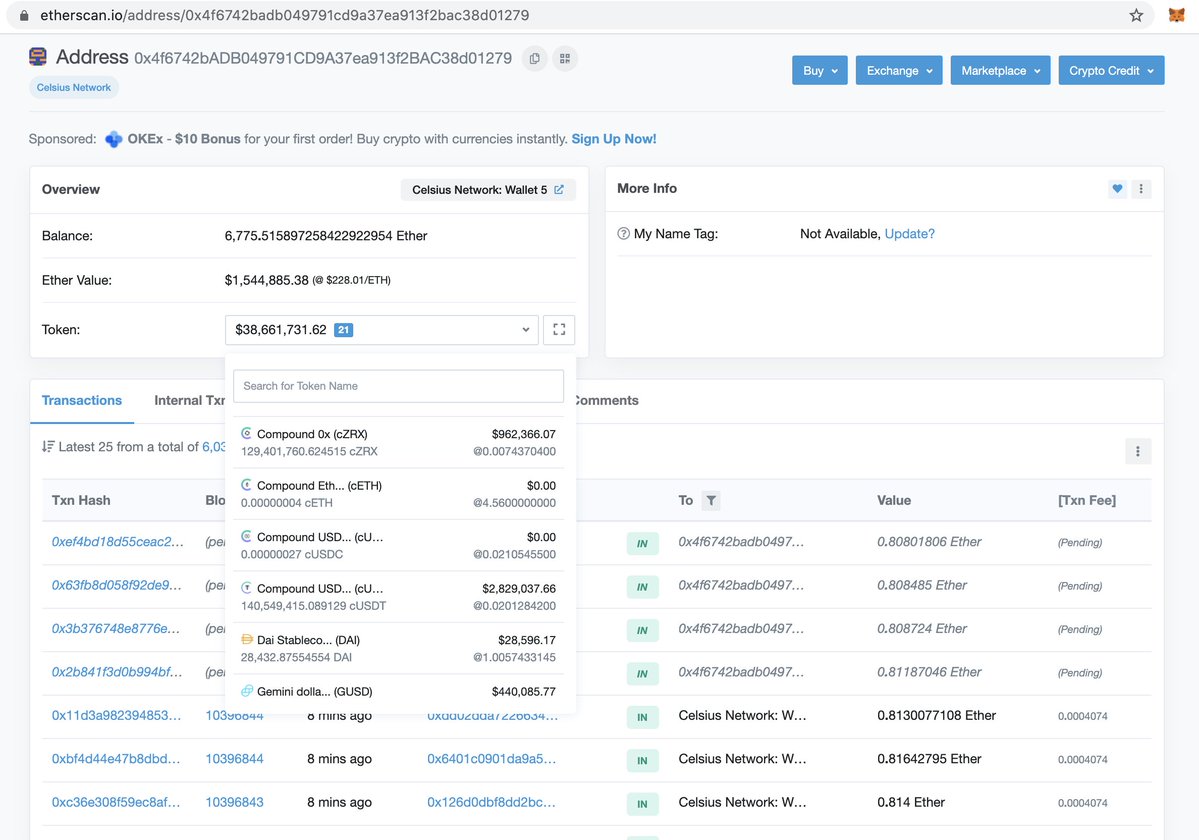Image resolution: width=1199 pixels, height=840 pixels.
Task: Click the total transactions count link
Action: click(x=214, y=447)
